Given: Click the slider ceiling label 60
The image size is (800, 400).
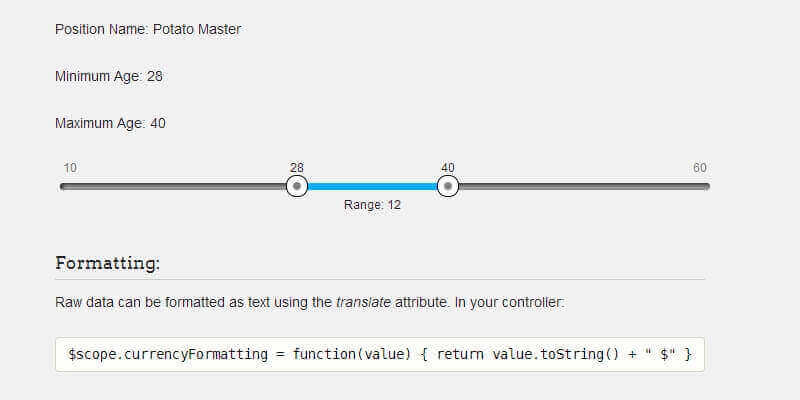Looking at the screenshot, I should click(x=700, y=168).
